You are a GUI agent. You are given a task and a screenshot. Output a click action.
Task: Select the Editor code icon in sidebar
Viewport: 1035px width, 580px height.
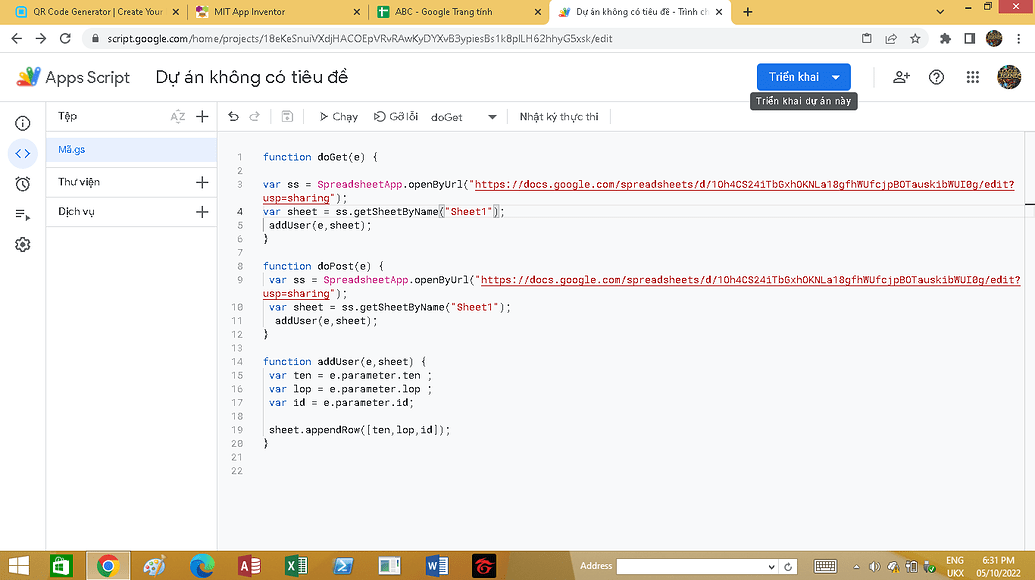(22, 153)
